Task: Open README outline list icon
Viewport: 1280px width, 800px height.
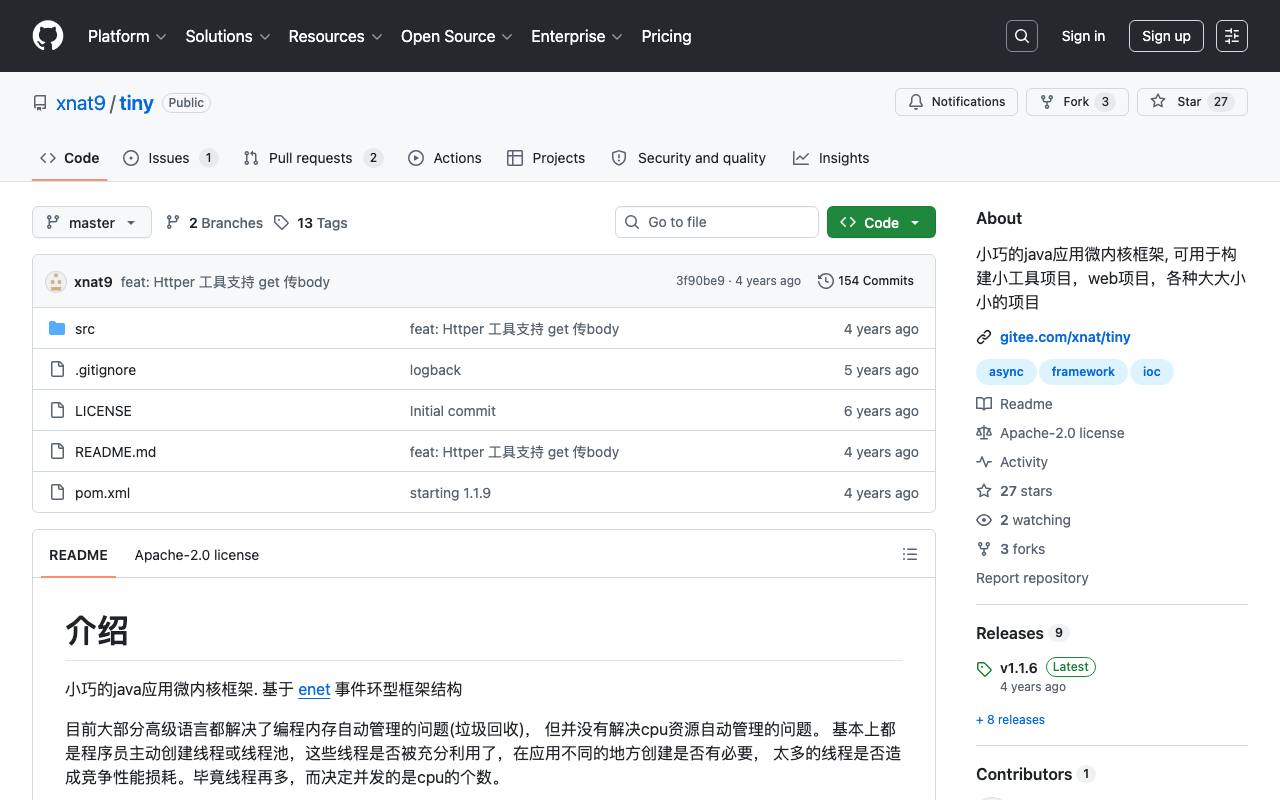Action: click(910, 554)
